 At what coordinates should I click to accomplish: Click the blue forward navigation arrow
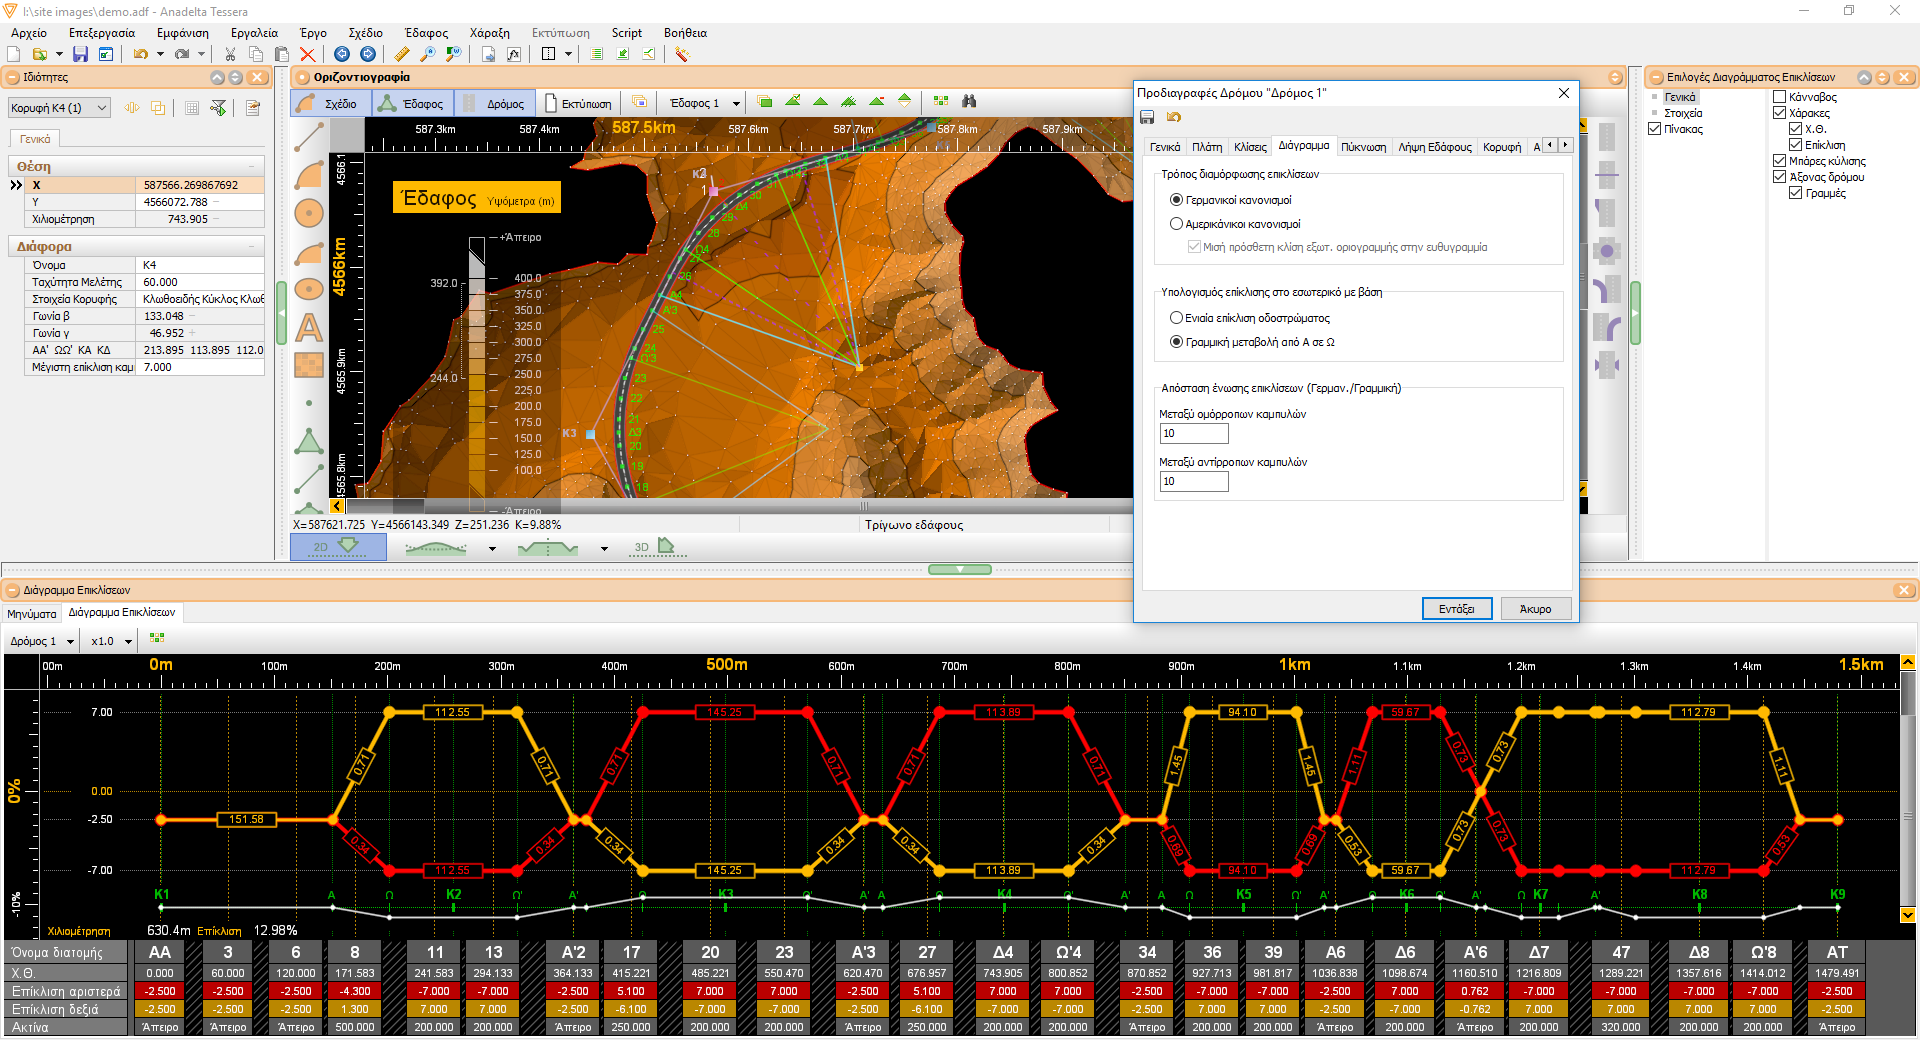368,54
